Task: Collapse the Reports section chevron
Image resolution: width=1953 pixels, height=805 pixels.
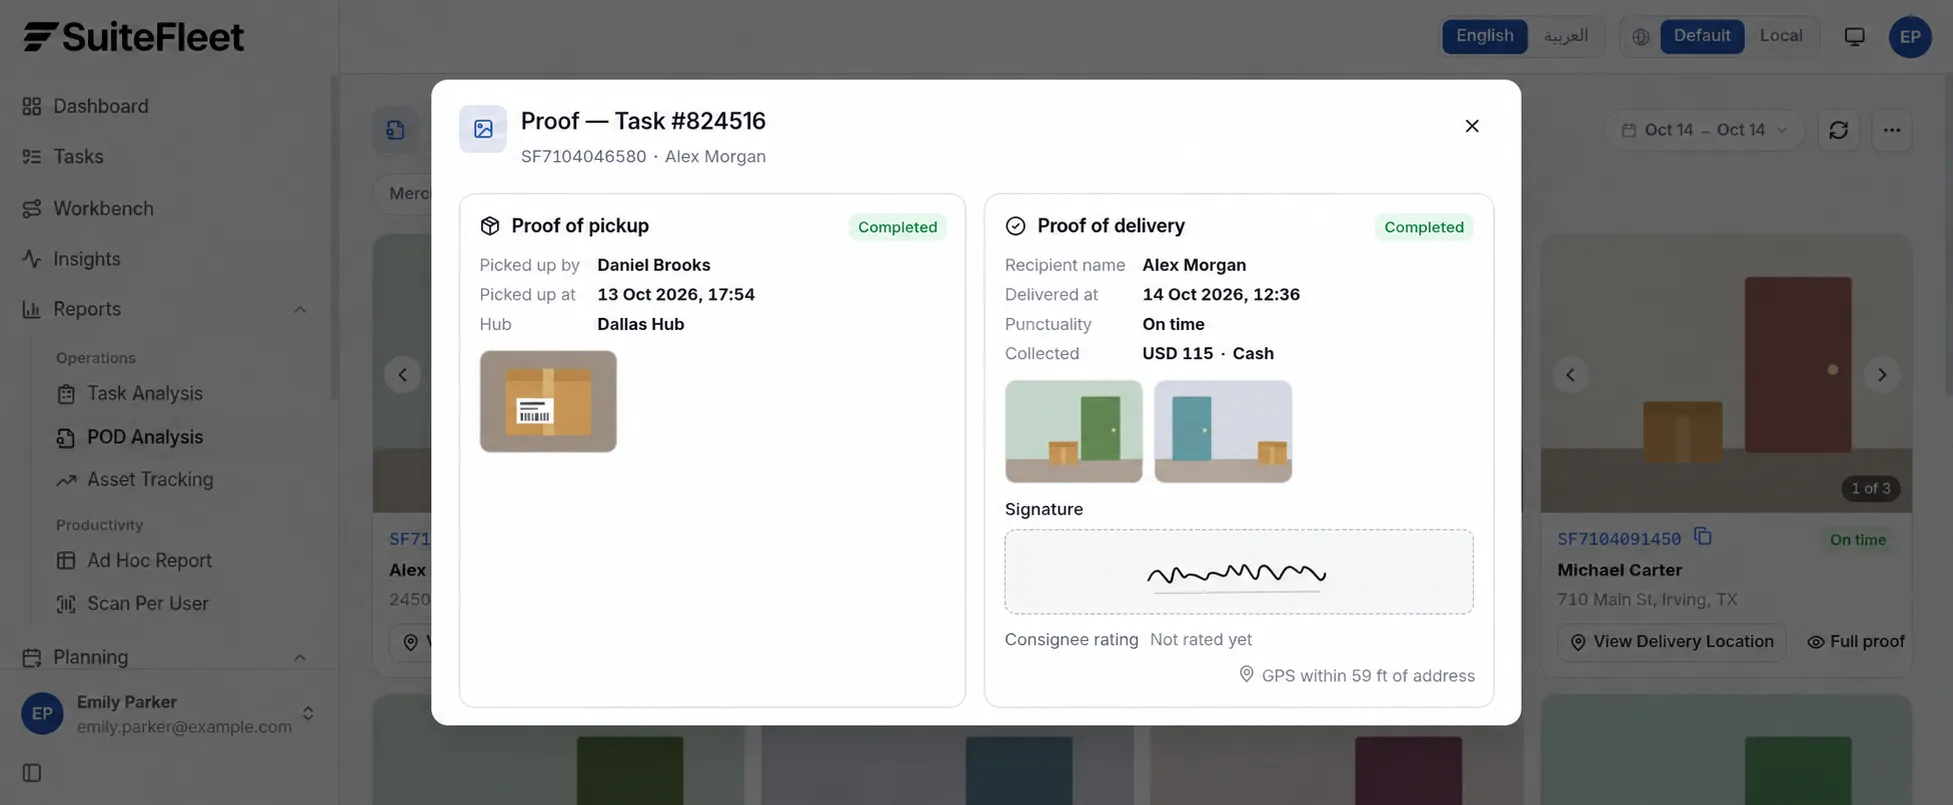Action: (x=299, y=310)
